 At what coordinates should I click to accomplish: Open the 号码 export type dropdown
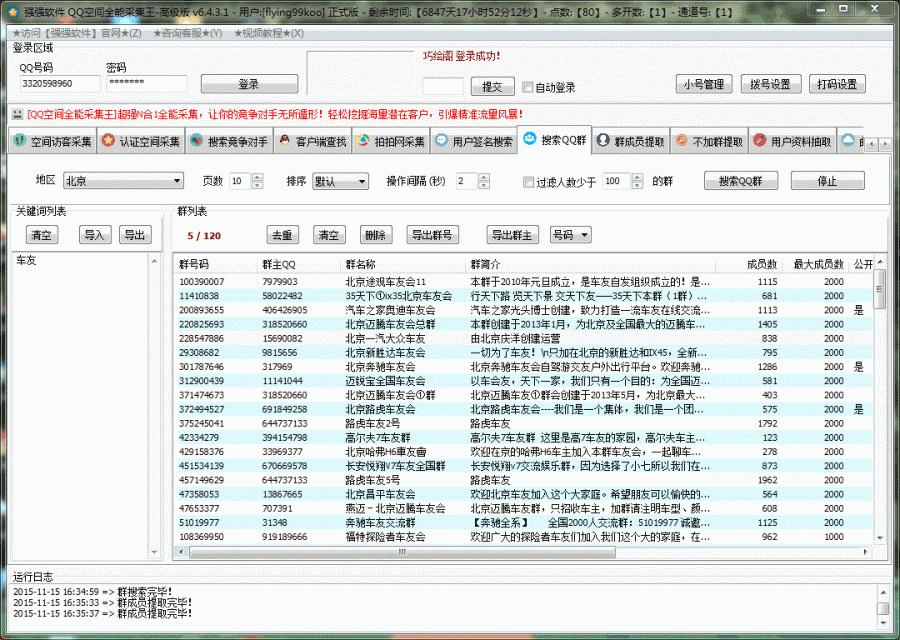pyautogui.click(x=571, y=235)
